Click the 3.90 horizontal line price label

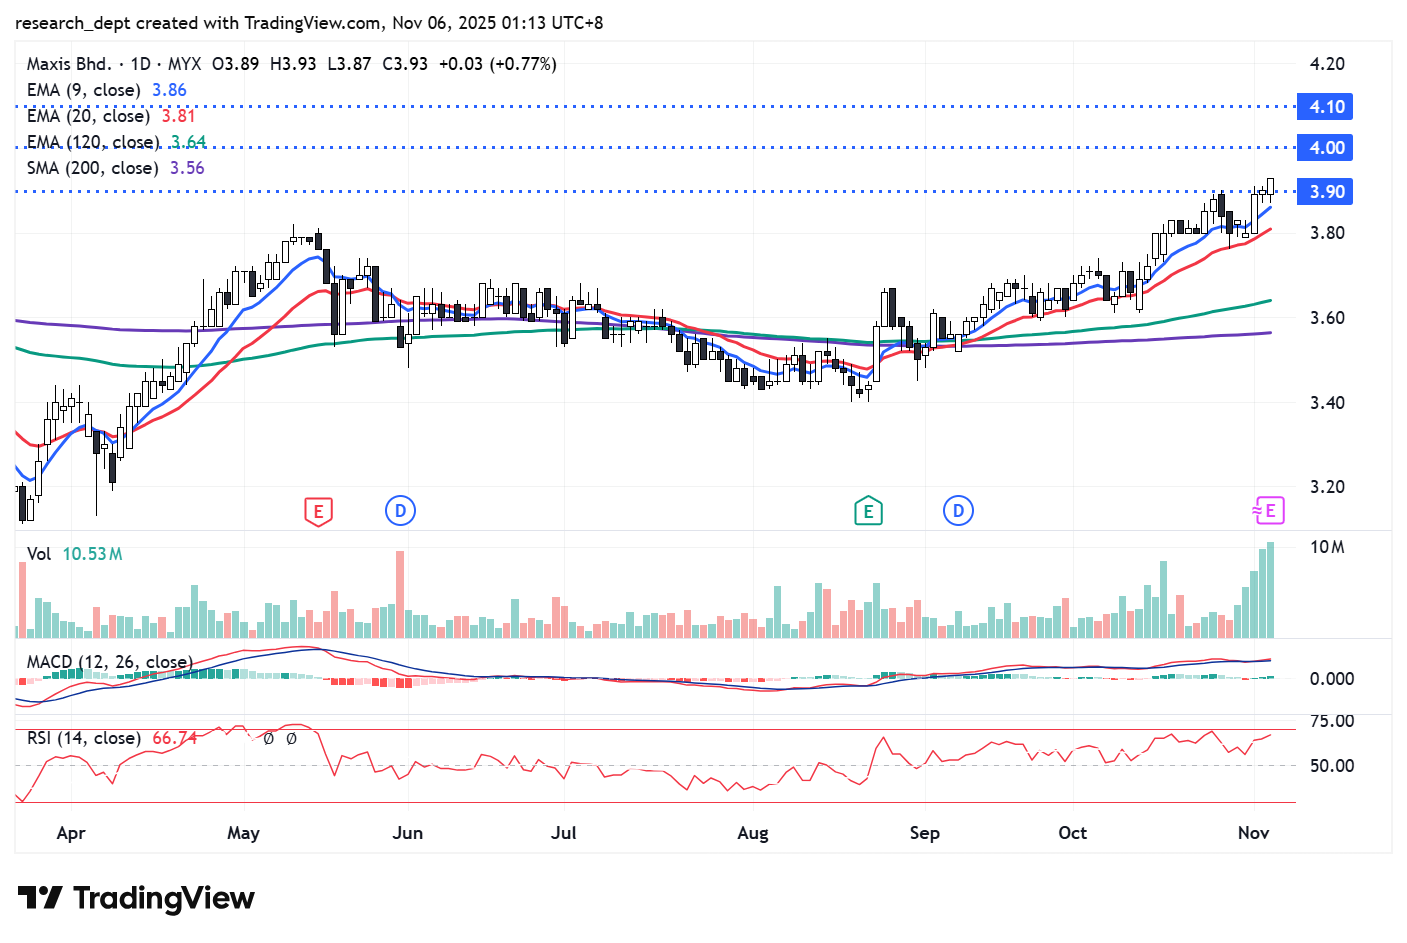(x=1325, y=192)
